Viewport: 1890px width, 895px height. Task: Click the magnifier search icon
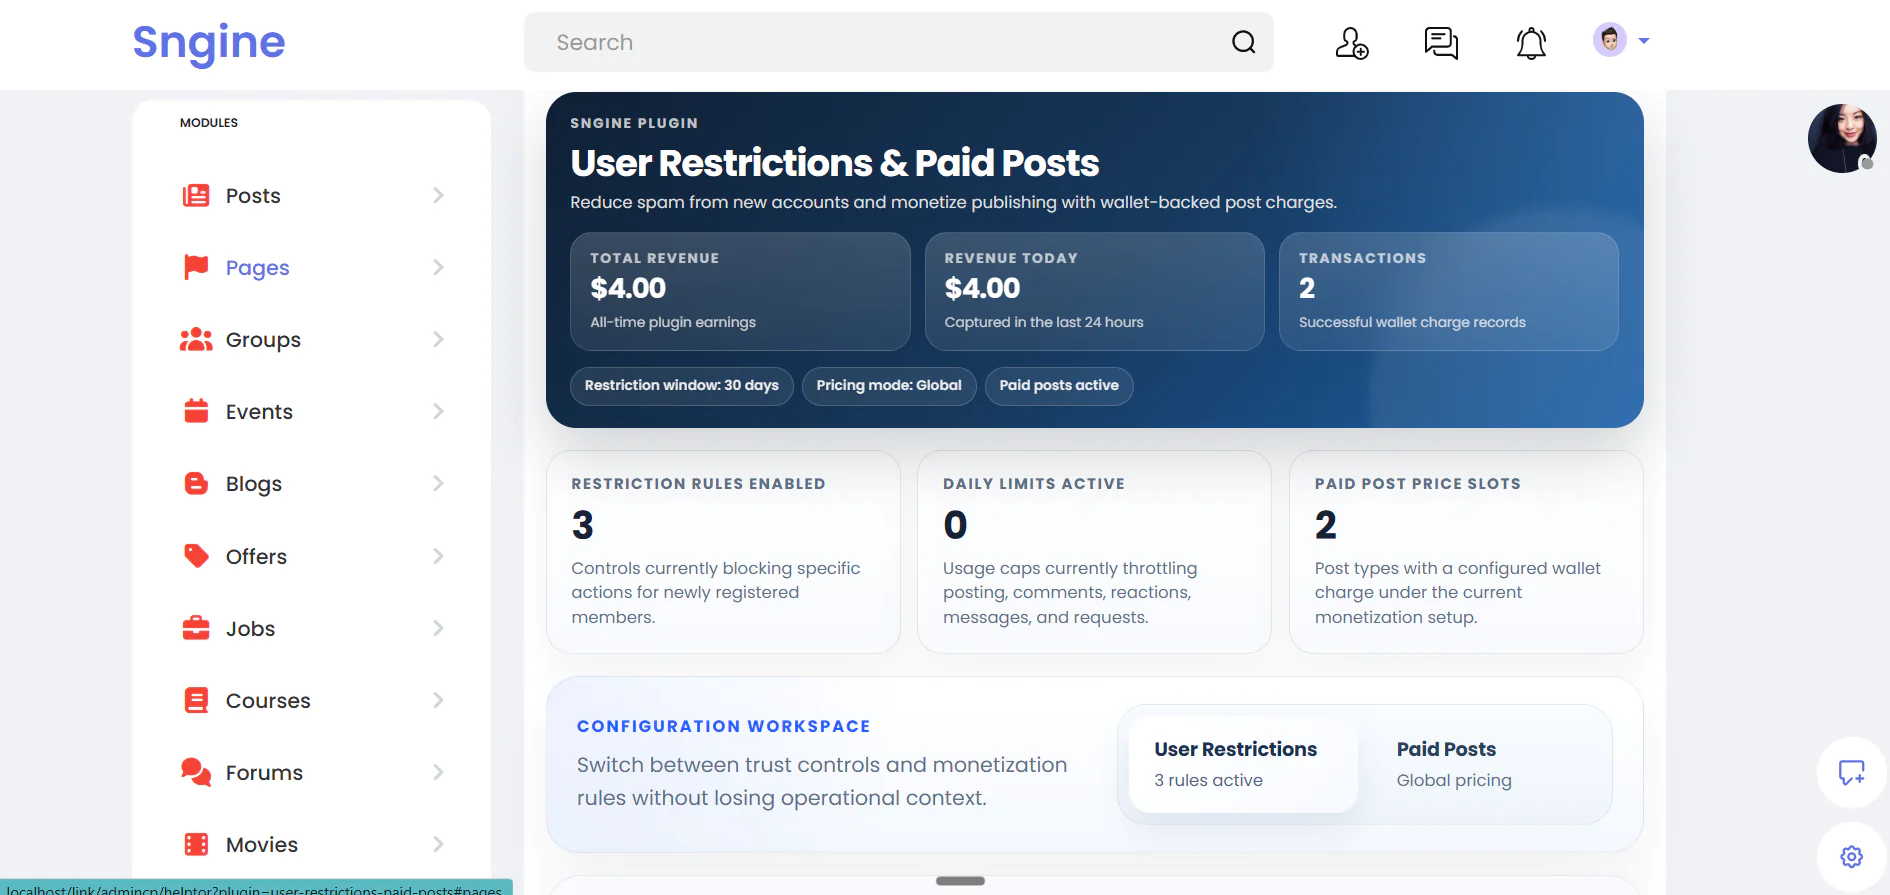(x=1243, y=42)
